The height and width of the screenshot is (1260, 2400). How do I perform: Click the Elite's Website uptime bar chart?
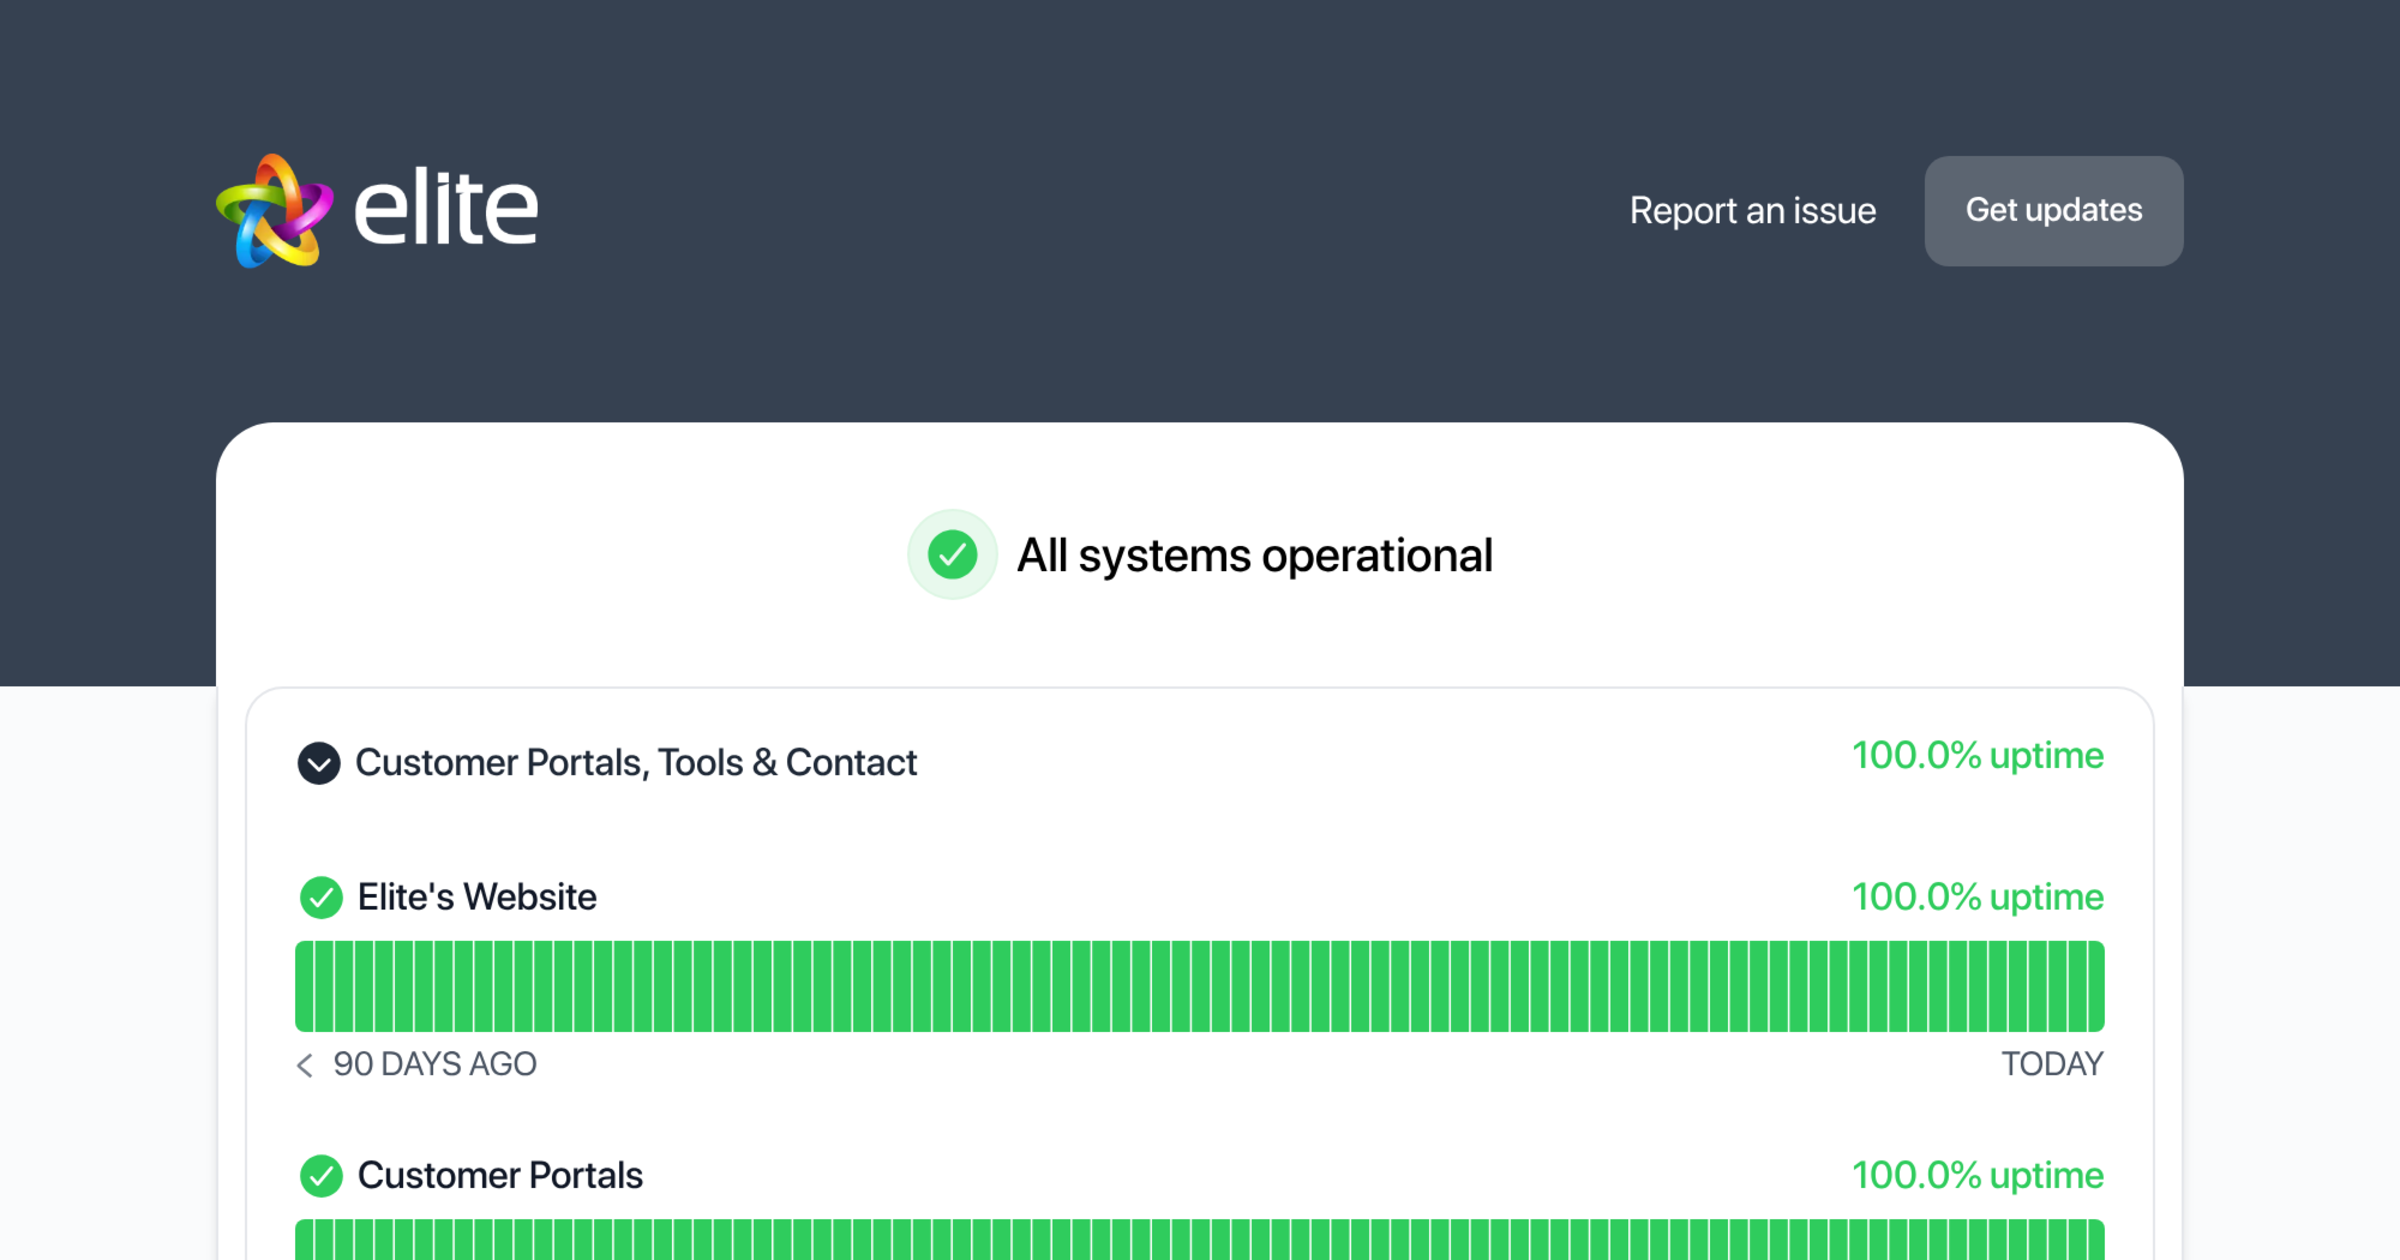click(1200, 986)
